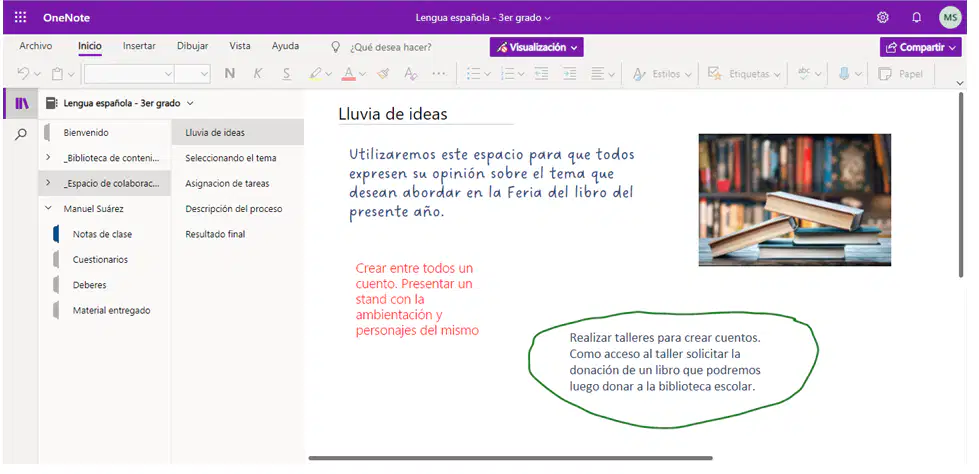Image resolution: width=979 pixels, height=474 pixels.
Task: Switch to the Ayuda tab
Action: click(x=285, y=46)
